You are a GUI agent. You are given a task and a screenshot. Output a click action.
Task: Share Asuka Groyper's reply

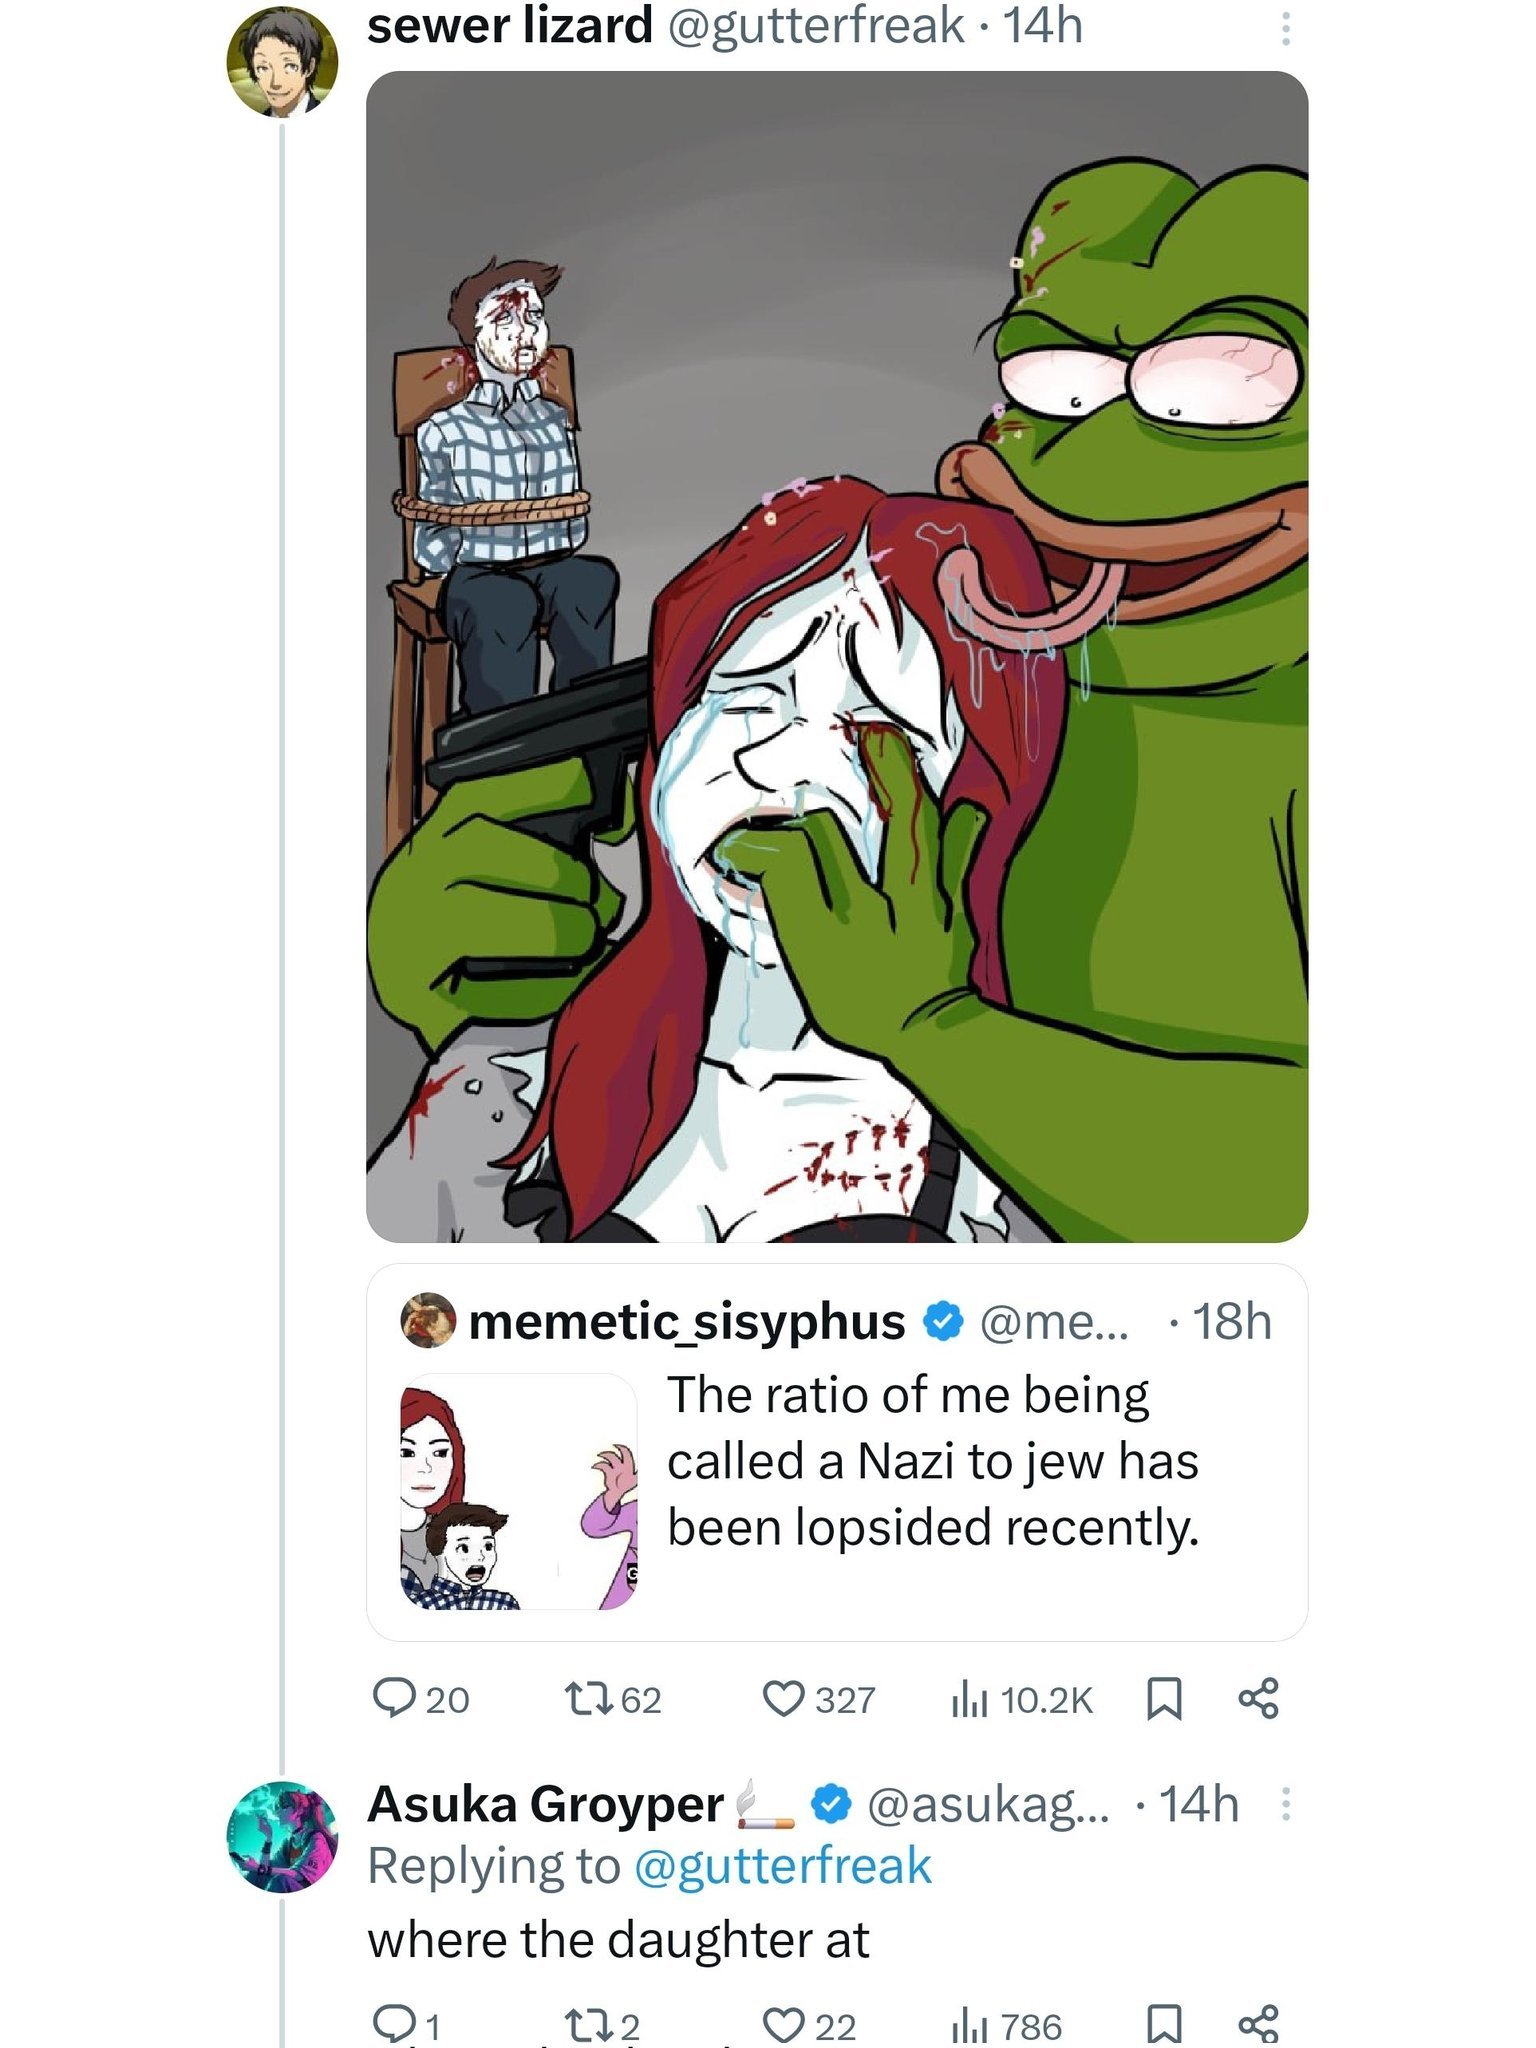coord(1258,2024)
